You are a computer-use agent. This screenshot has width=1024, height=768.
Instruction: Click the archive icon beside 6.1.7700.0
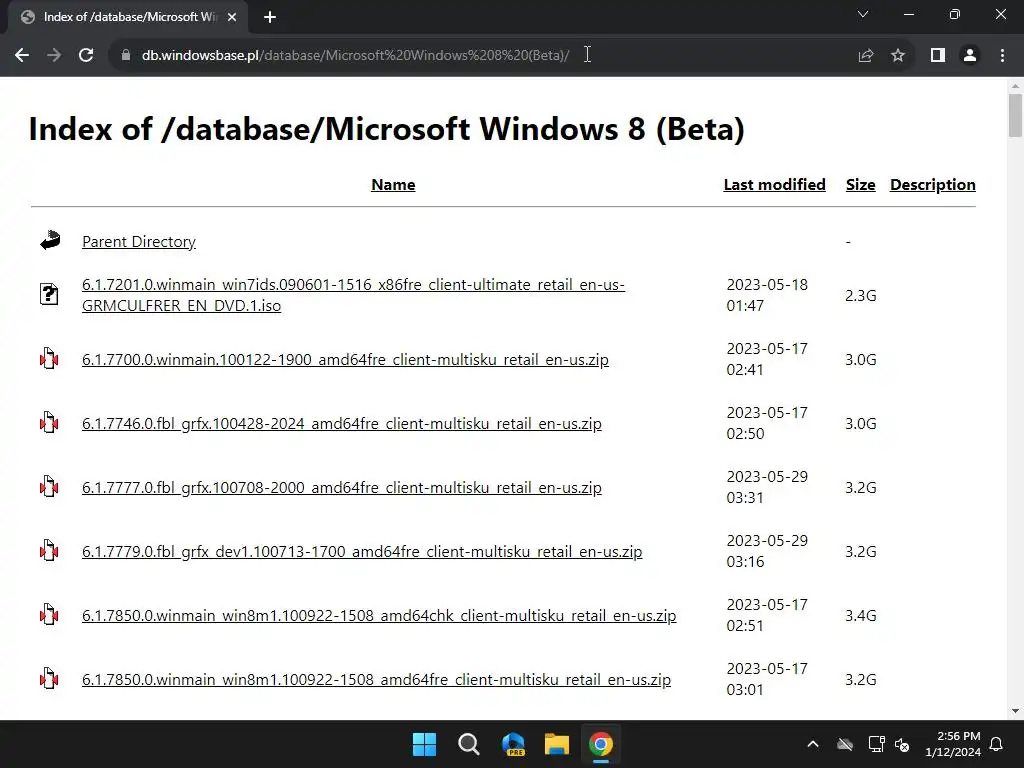[x=49, y=359]
